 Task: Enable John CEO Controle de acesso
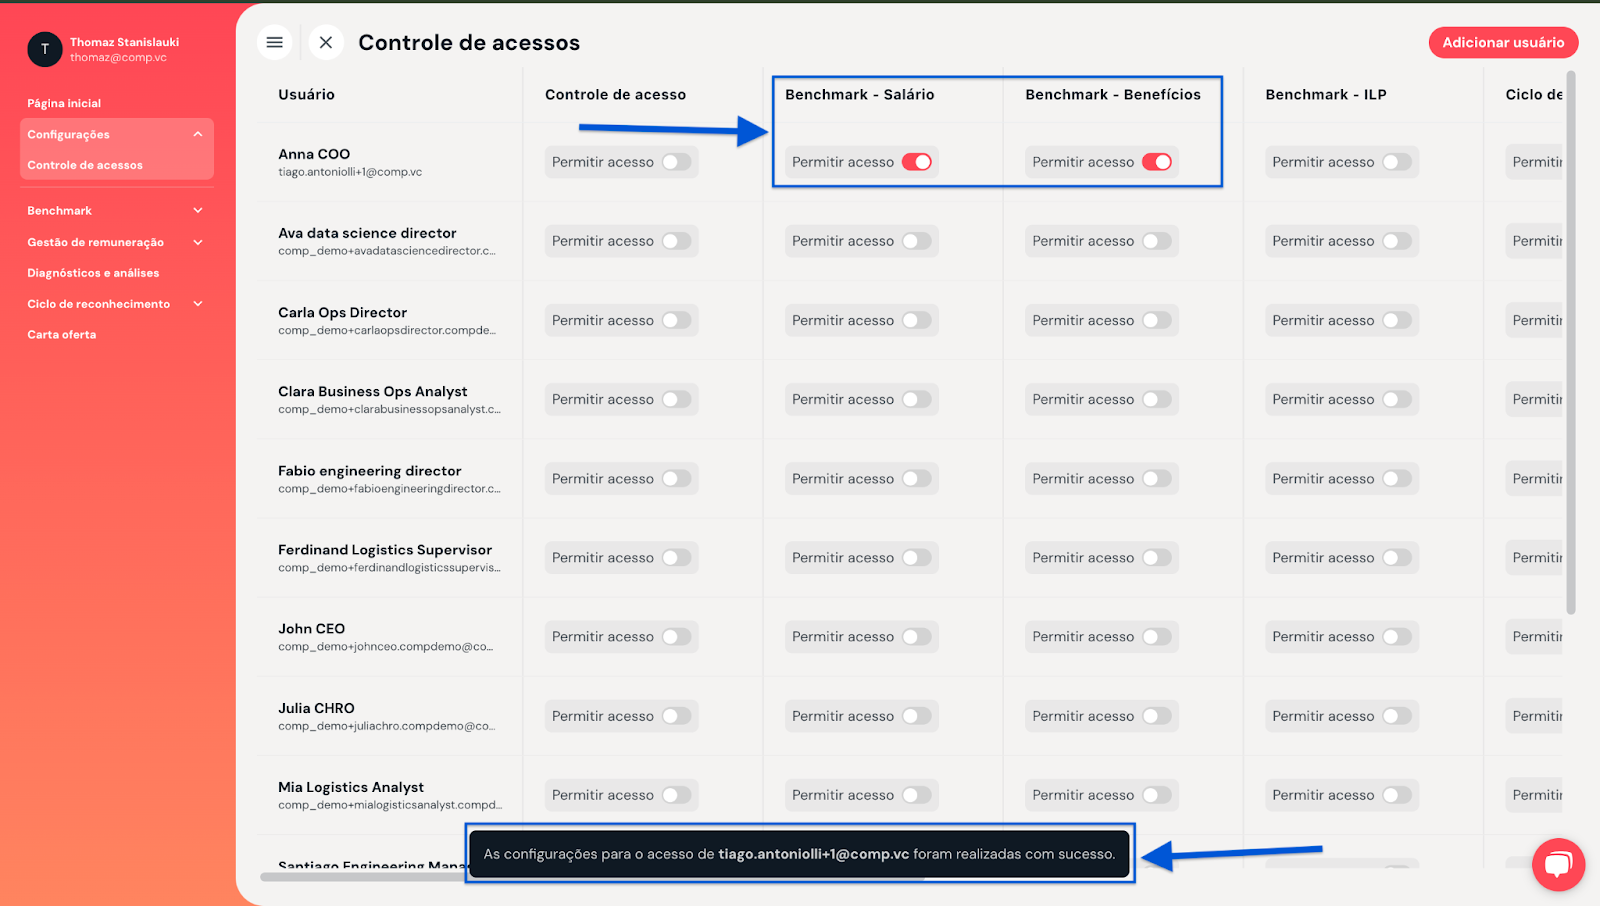[677, 637]
